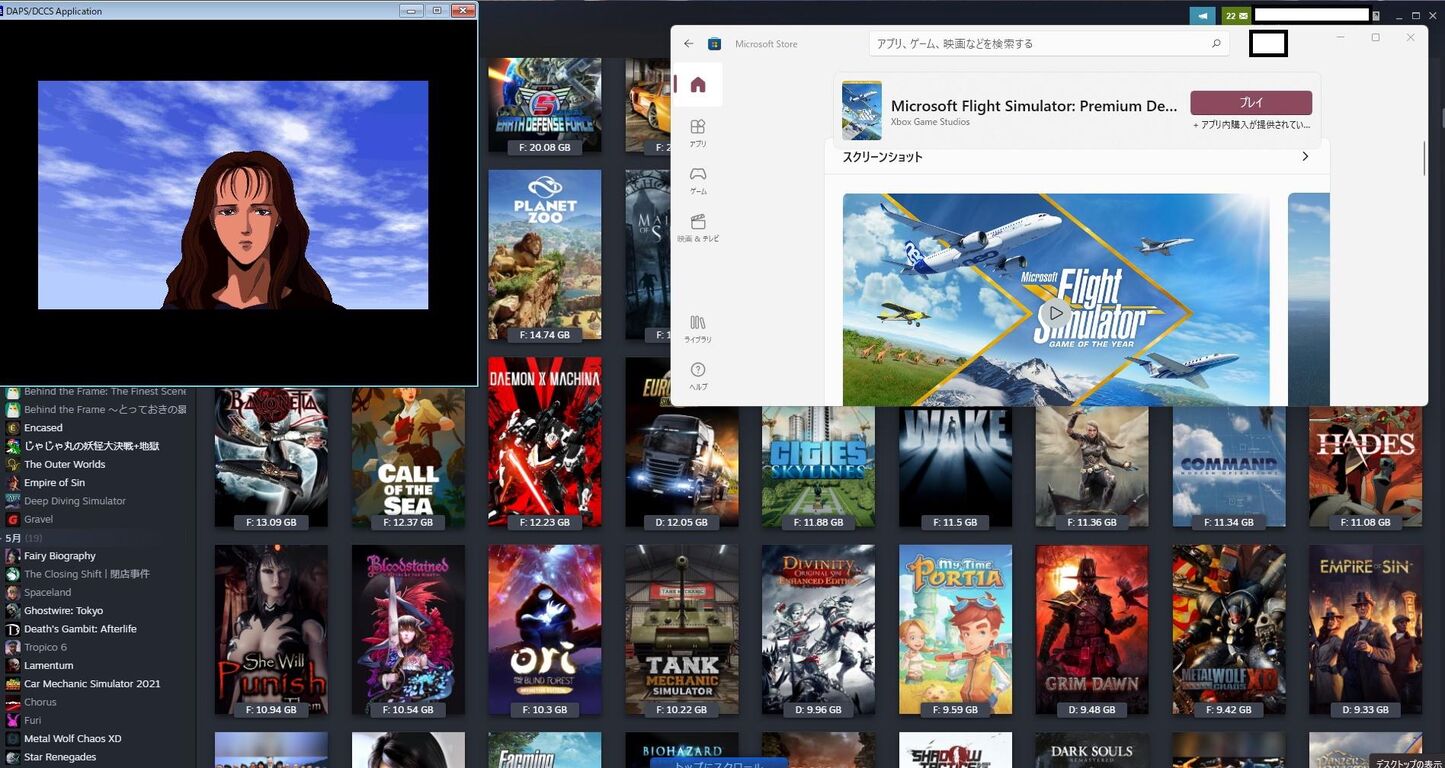The width and height of the screenshot is (1445, 768).
Task: Open the アプリ section in Microsoft Store sidebar
Action: pos(698,133)
